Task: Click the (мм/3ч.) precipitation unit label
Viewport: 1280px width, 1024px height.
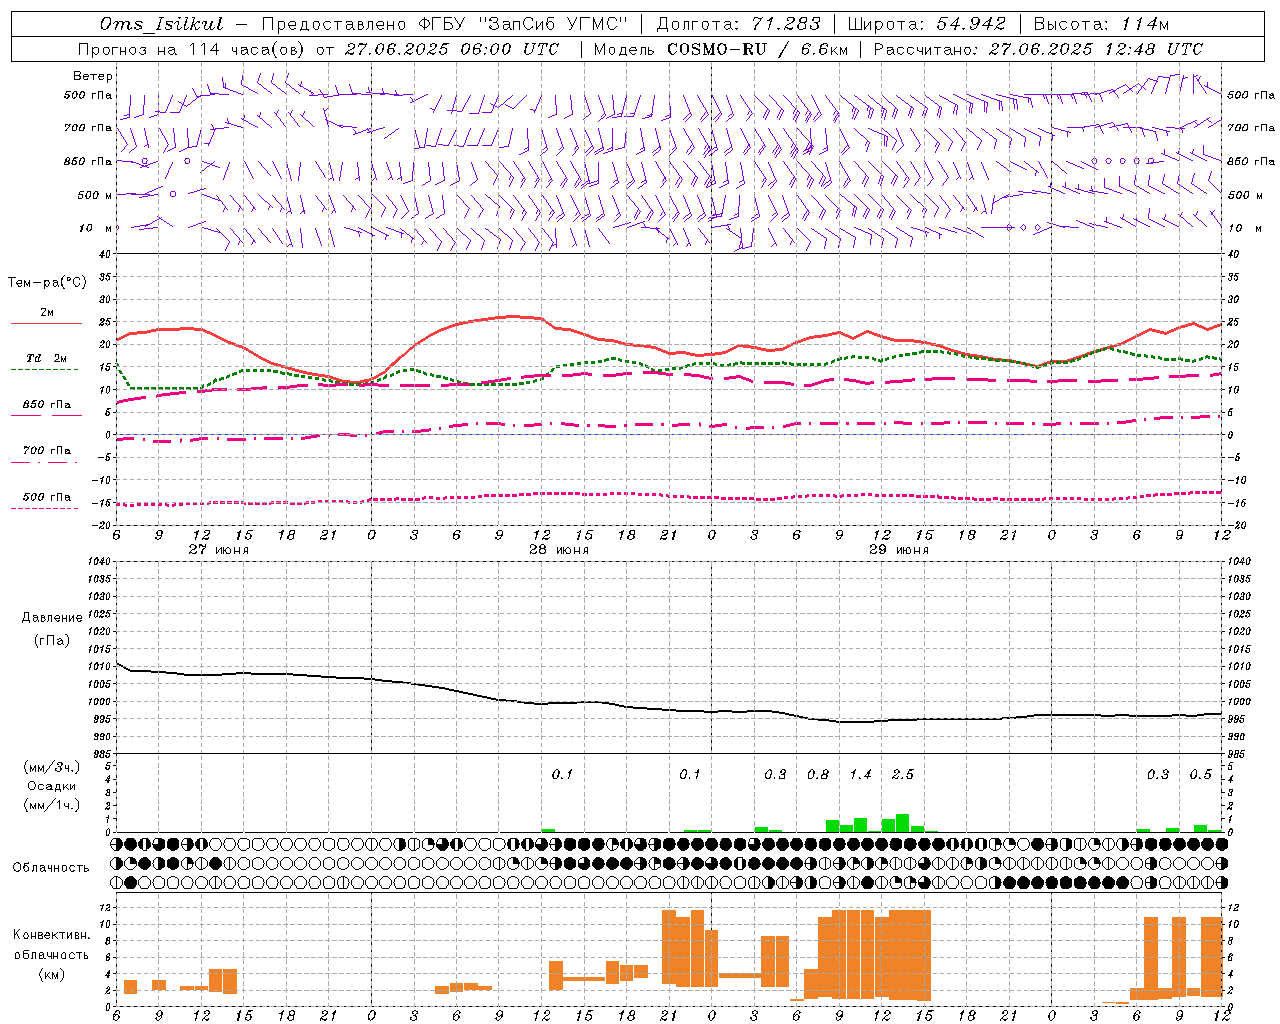Action: [52, 767]
